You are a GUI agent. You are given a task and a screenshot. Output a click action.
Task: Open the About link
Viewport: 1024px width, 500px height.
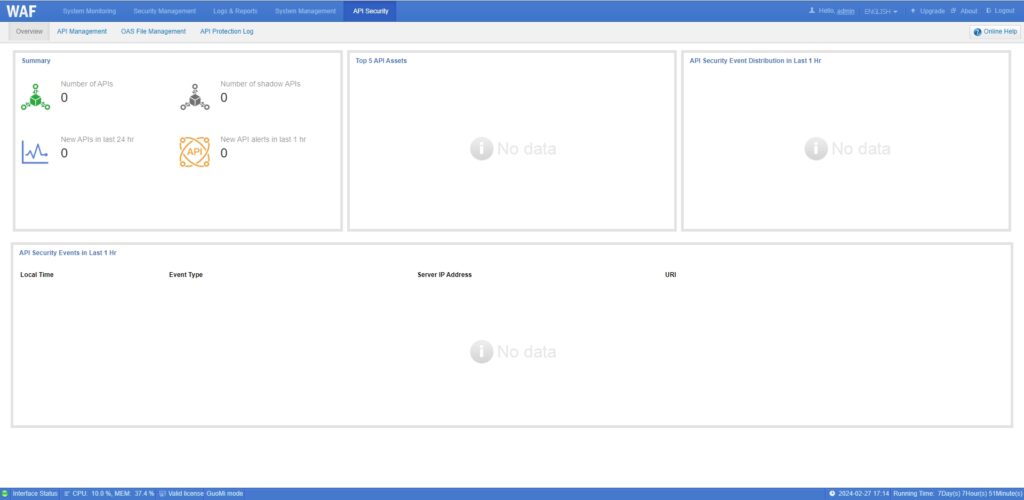click(x=968, y=11)
